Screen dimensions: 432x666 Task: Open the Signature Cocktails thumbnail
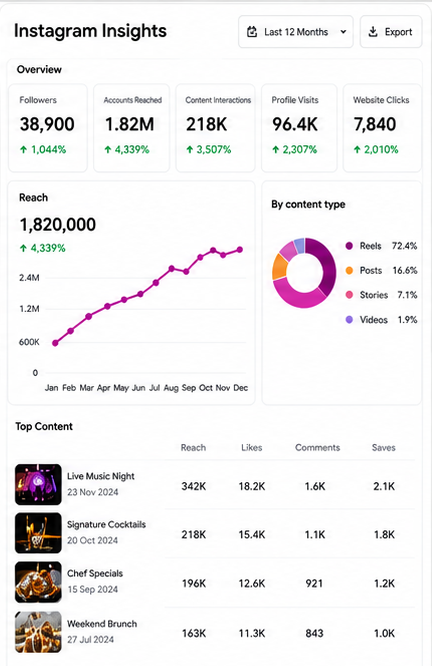[x=38, y=533]
